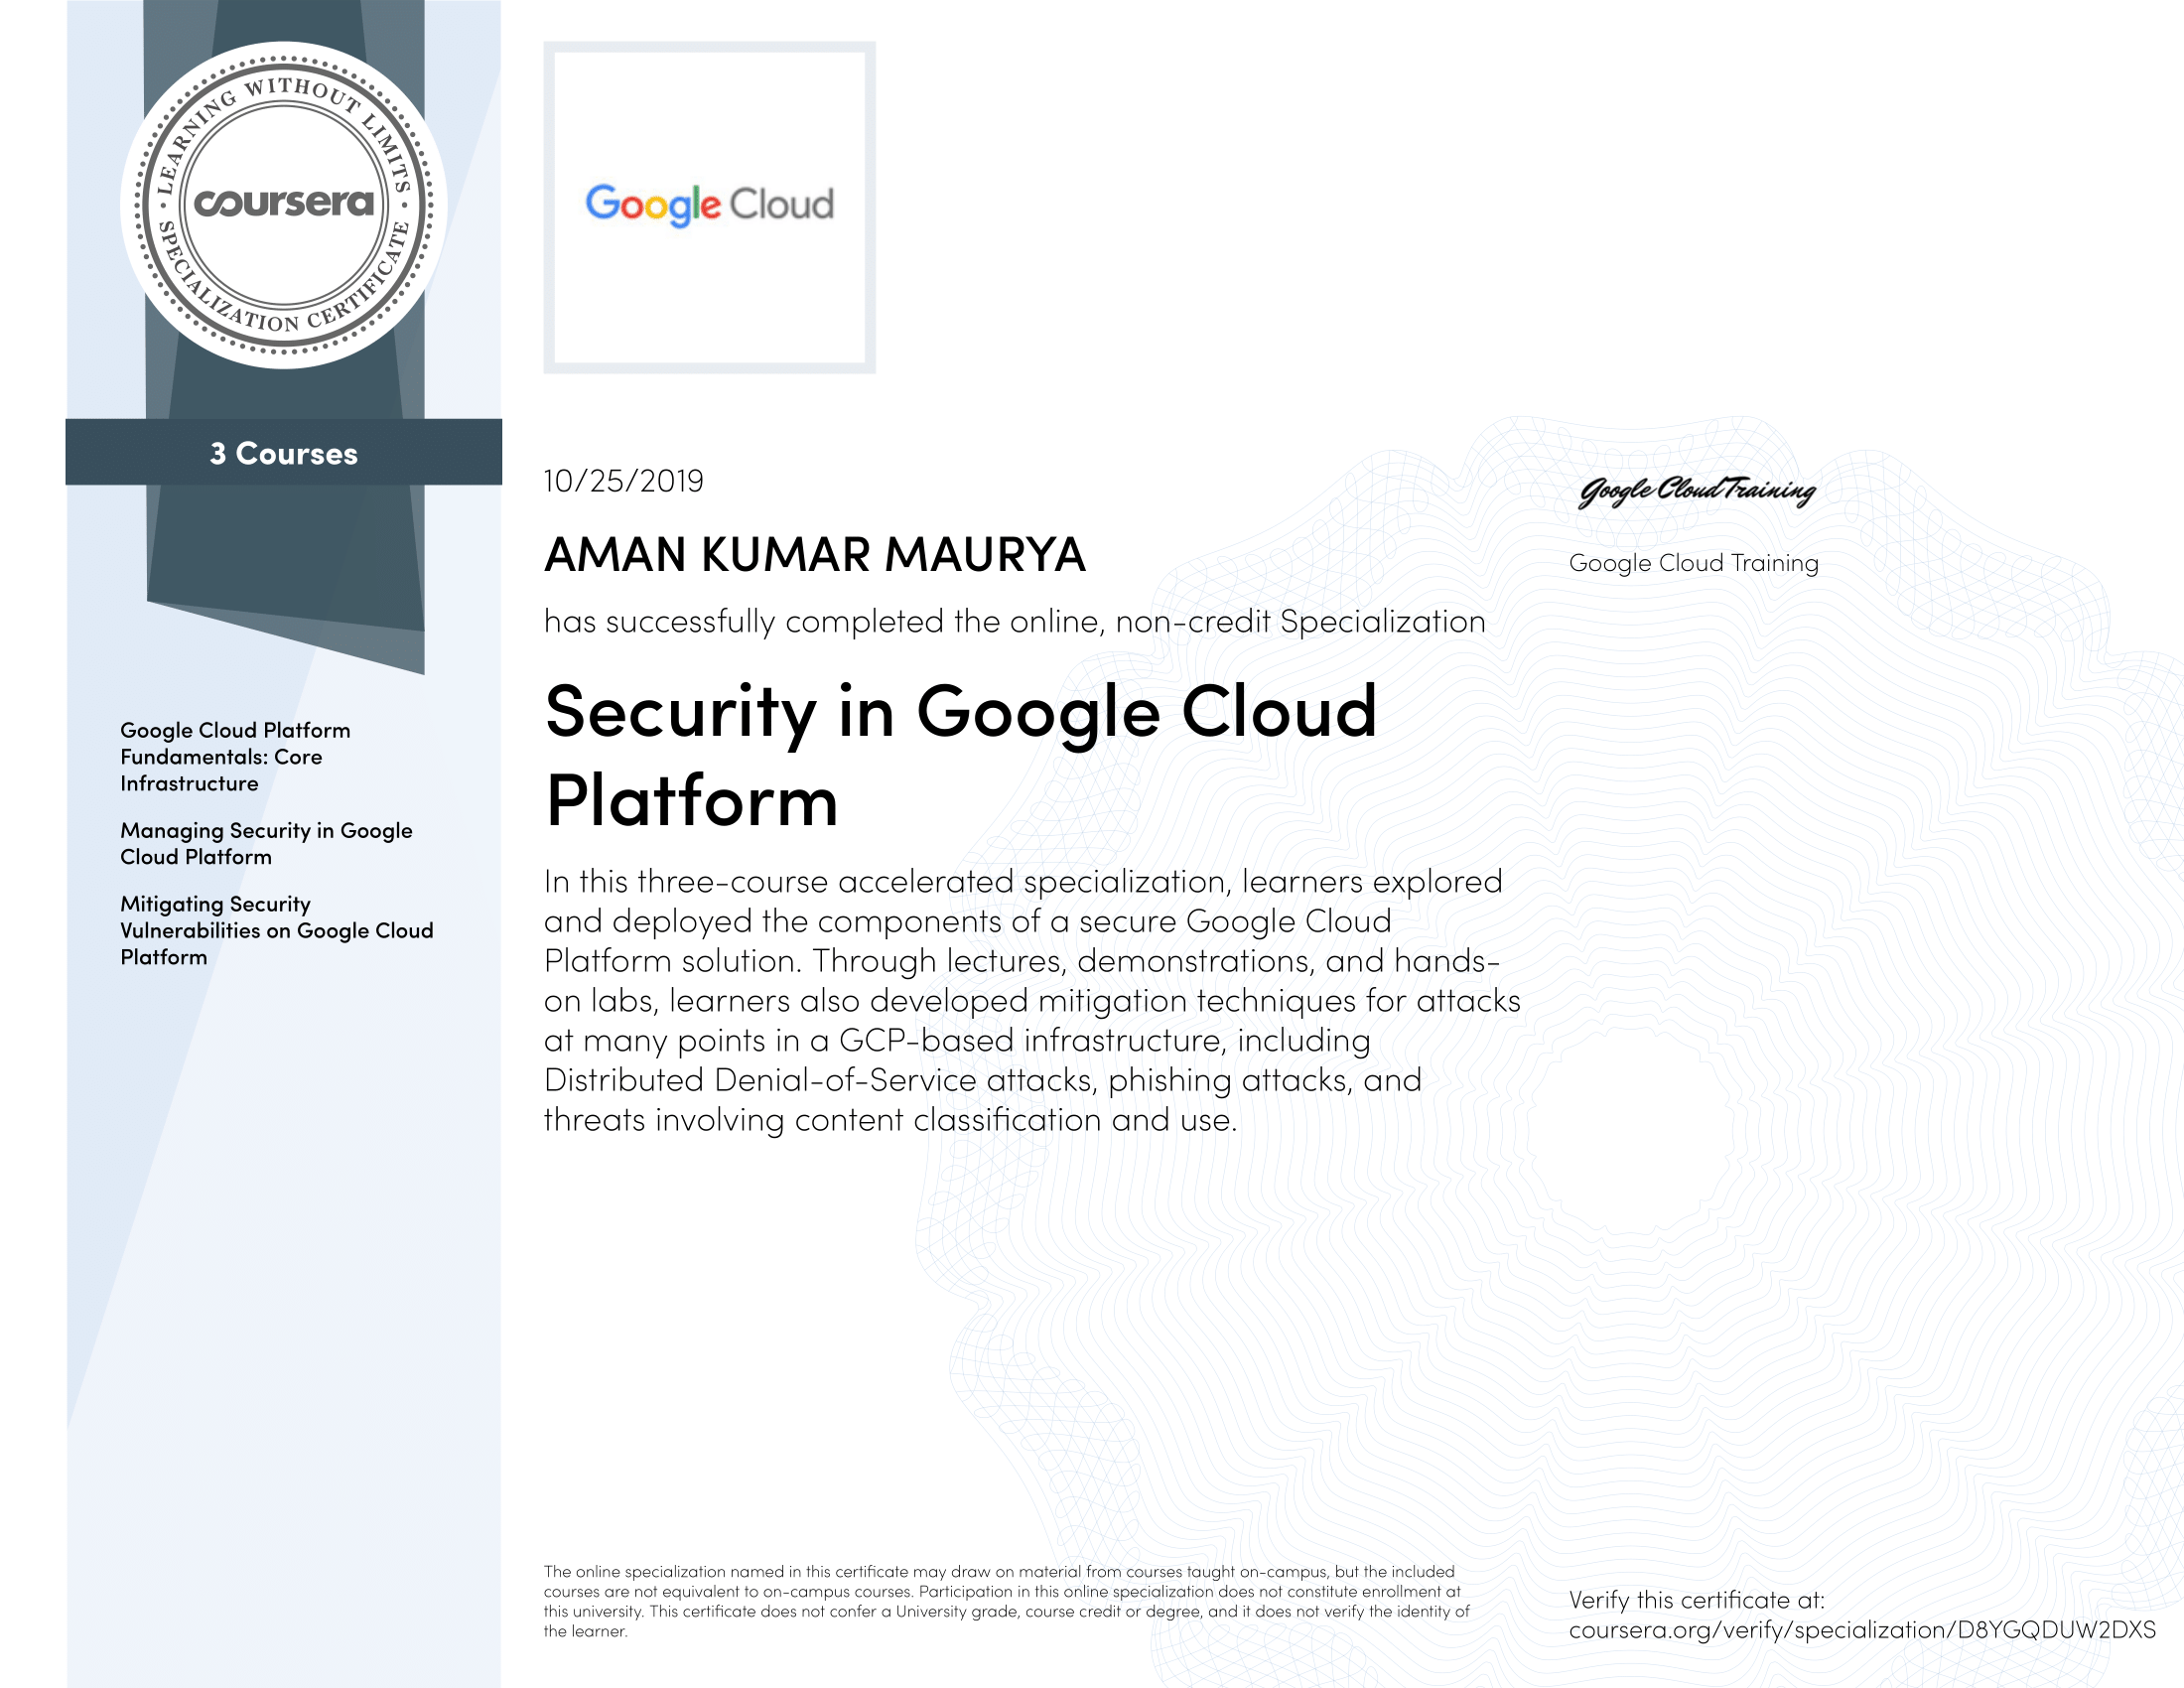Click the specialization description paragraph
The width and height of the screenshot is (2184, 1688).
(x=1030, y=1000)
